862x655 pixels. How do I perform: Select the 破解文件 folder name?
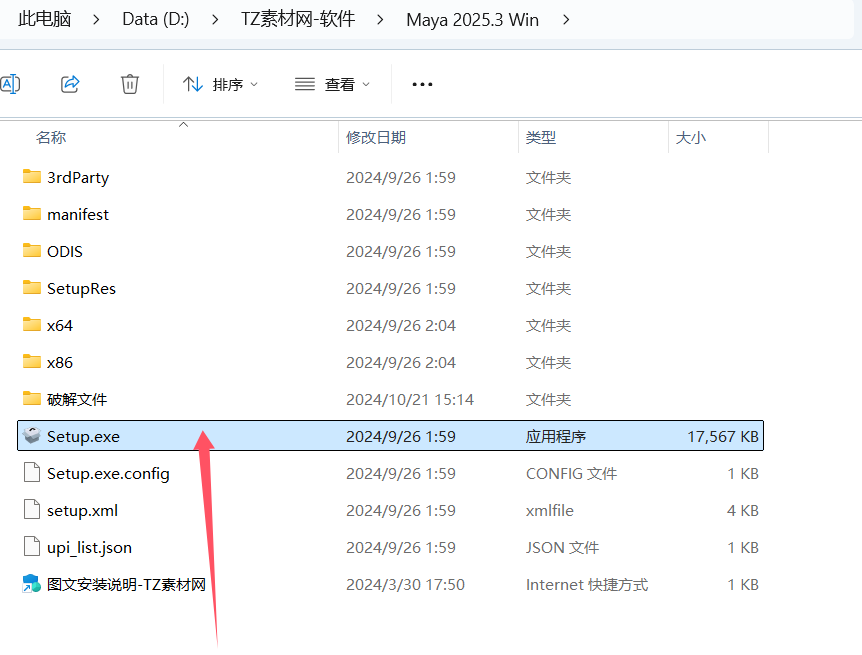(77, 399)
